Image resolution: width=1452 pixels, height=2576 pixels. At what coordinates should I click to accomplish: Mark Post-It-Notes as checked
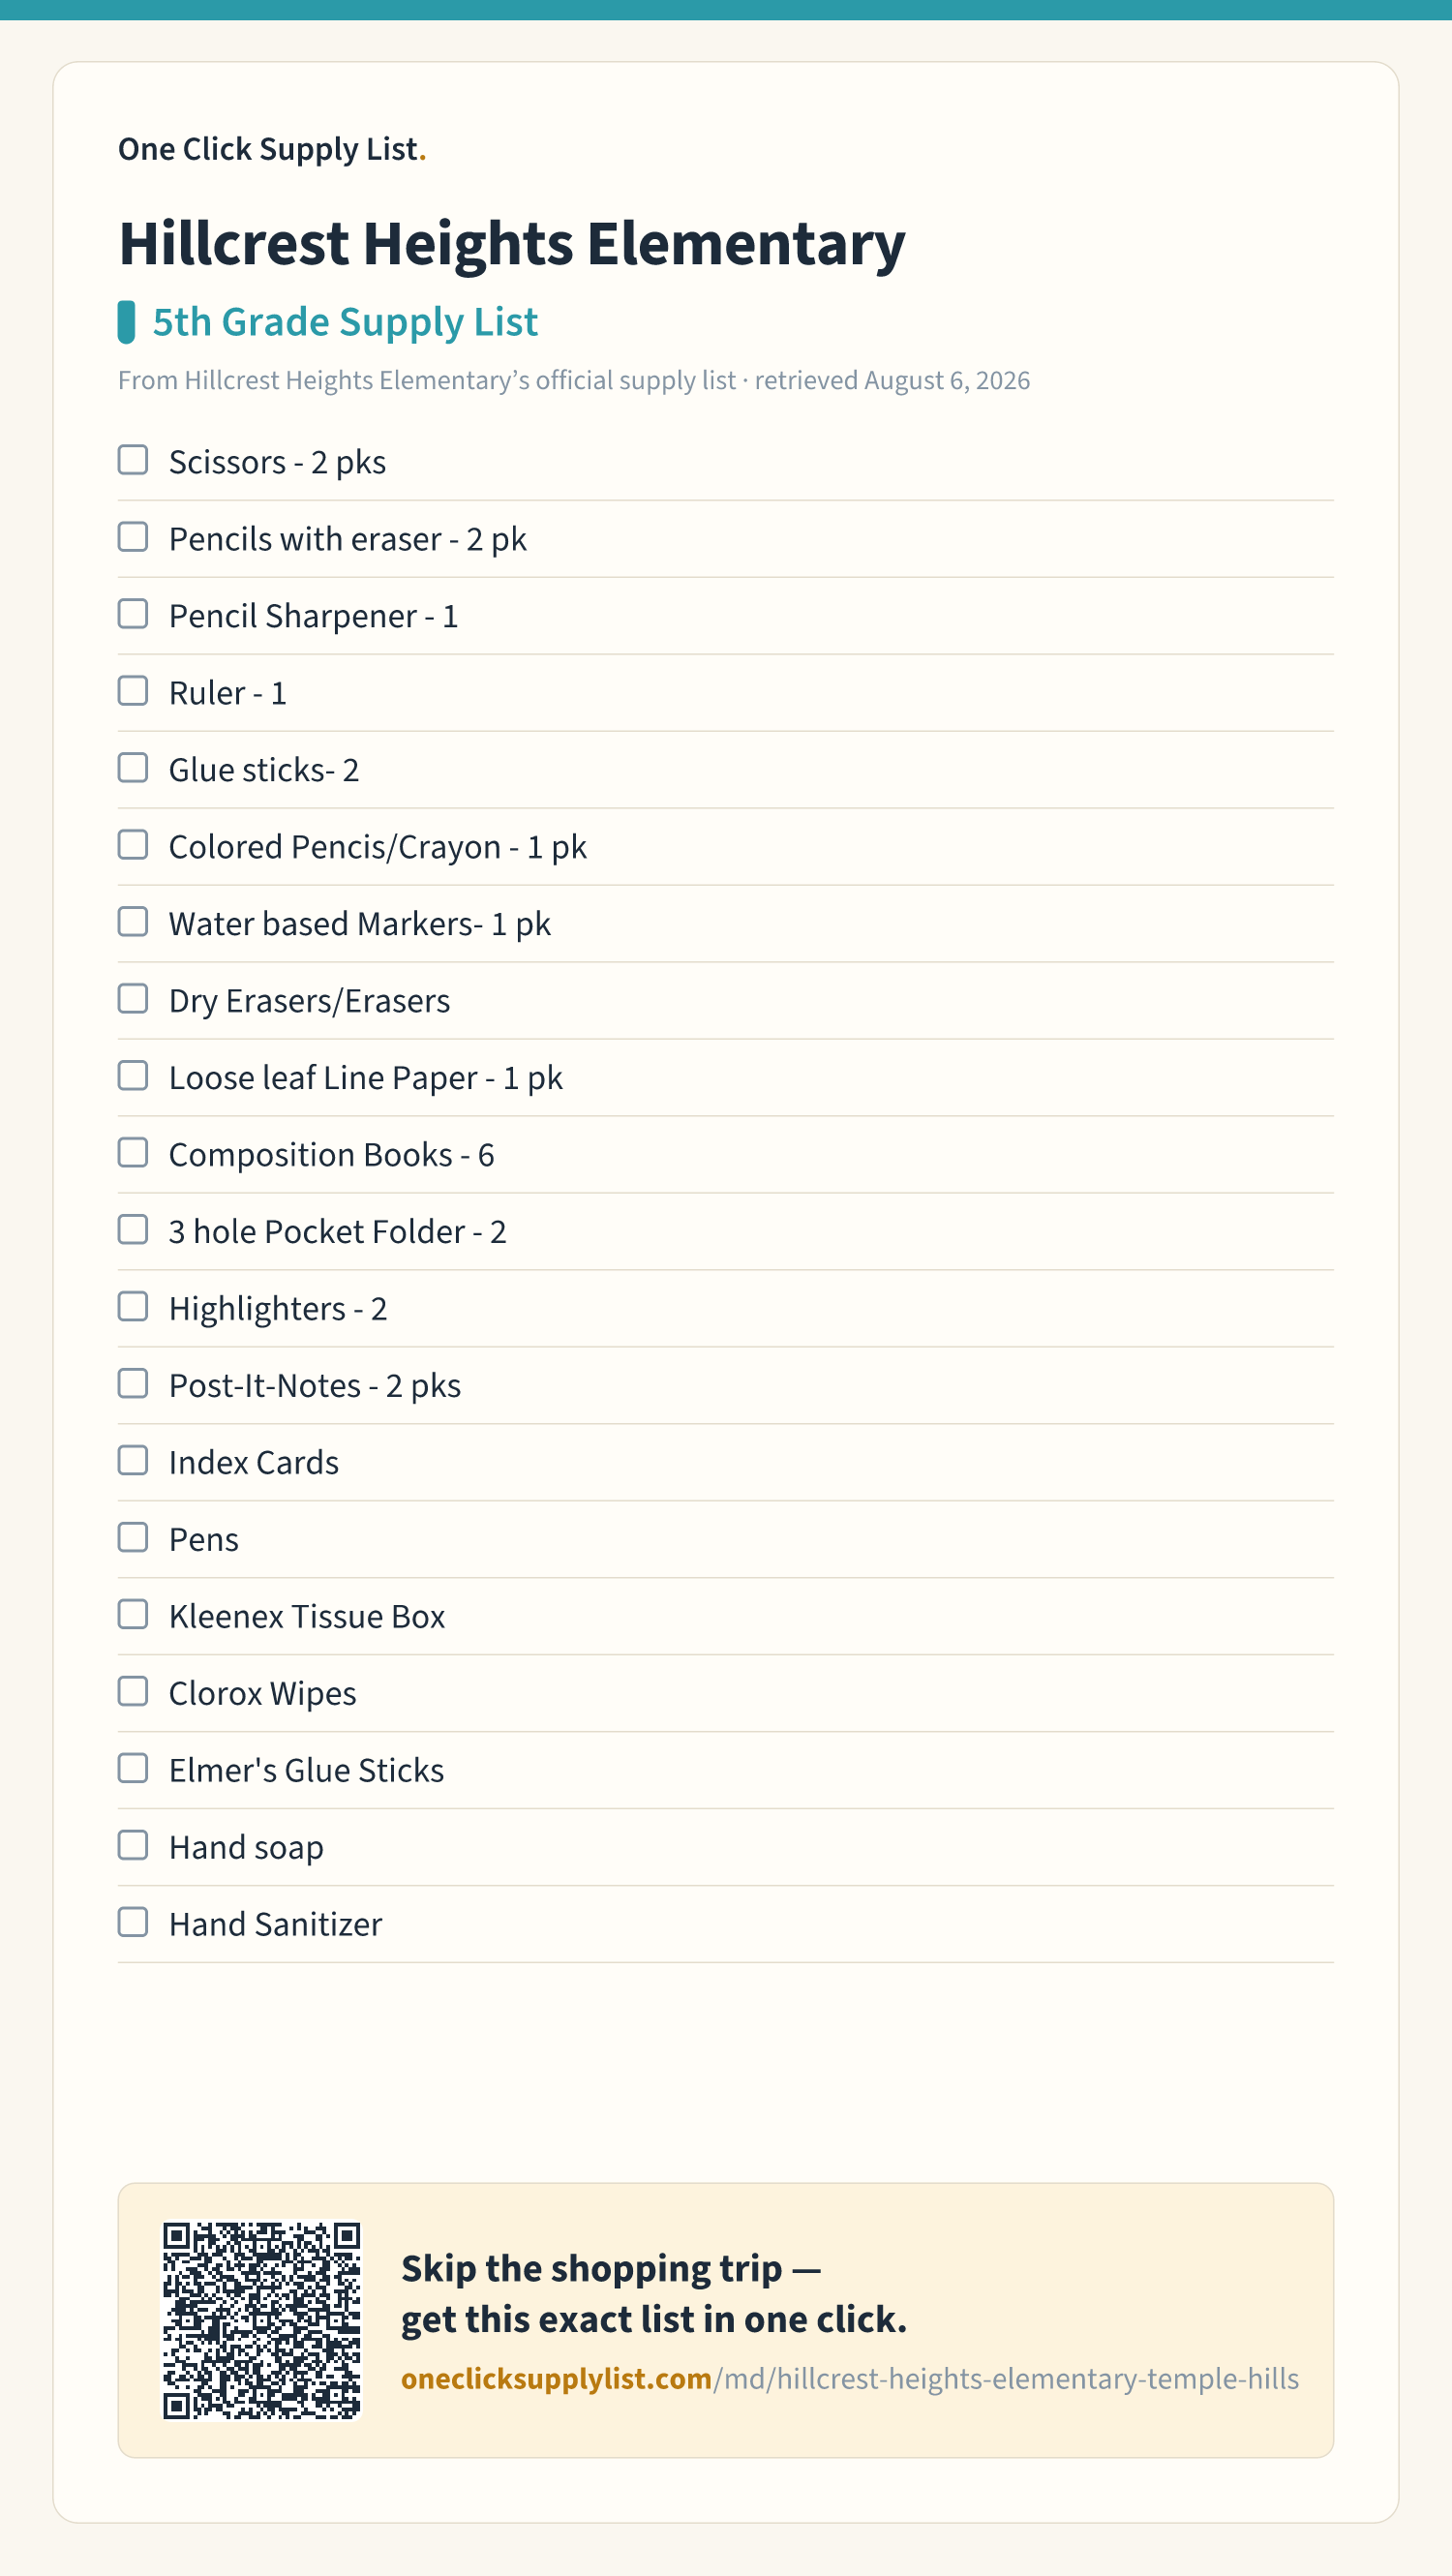pos(133,1384)
